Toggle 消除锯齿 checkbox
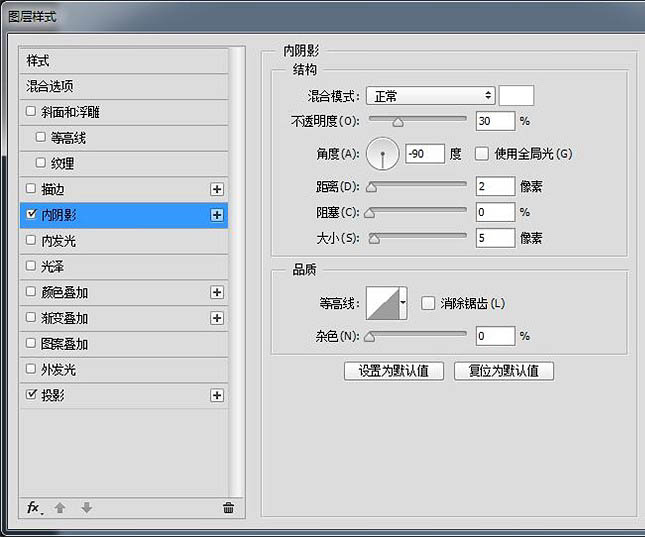 428,303
